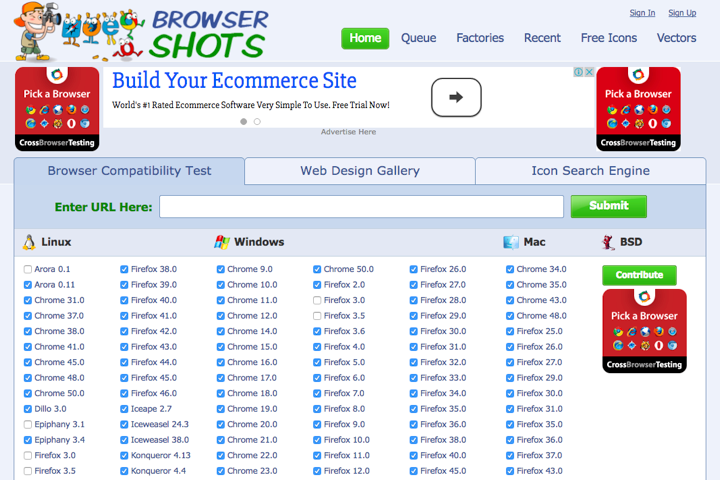Click the ad arrow button
This screenshot has width=720, height=480.
(x=456, y=97)
